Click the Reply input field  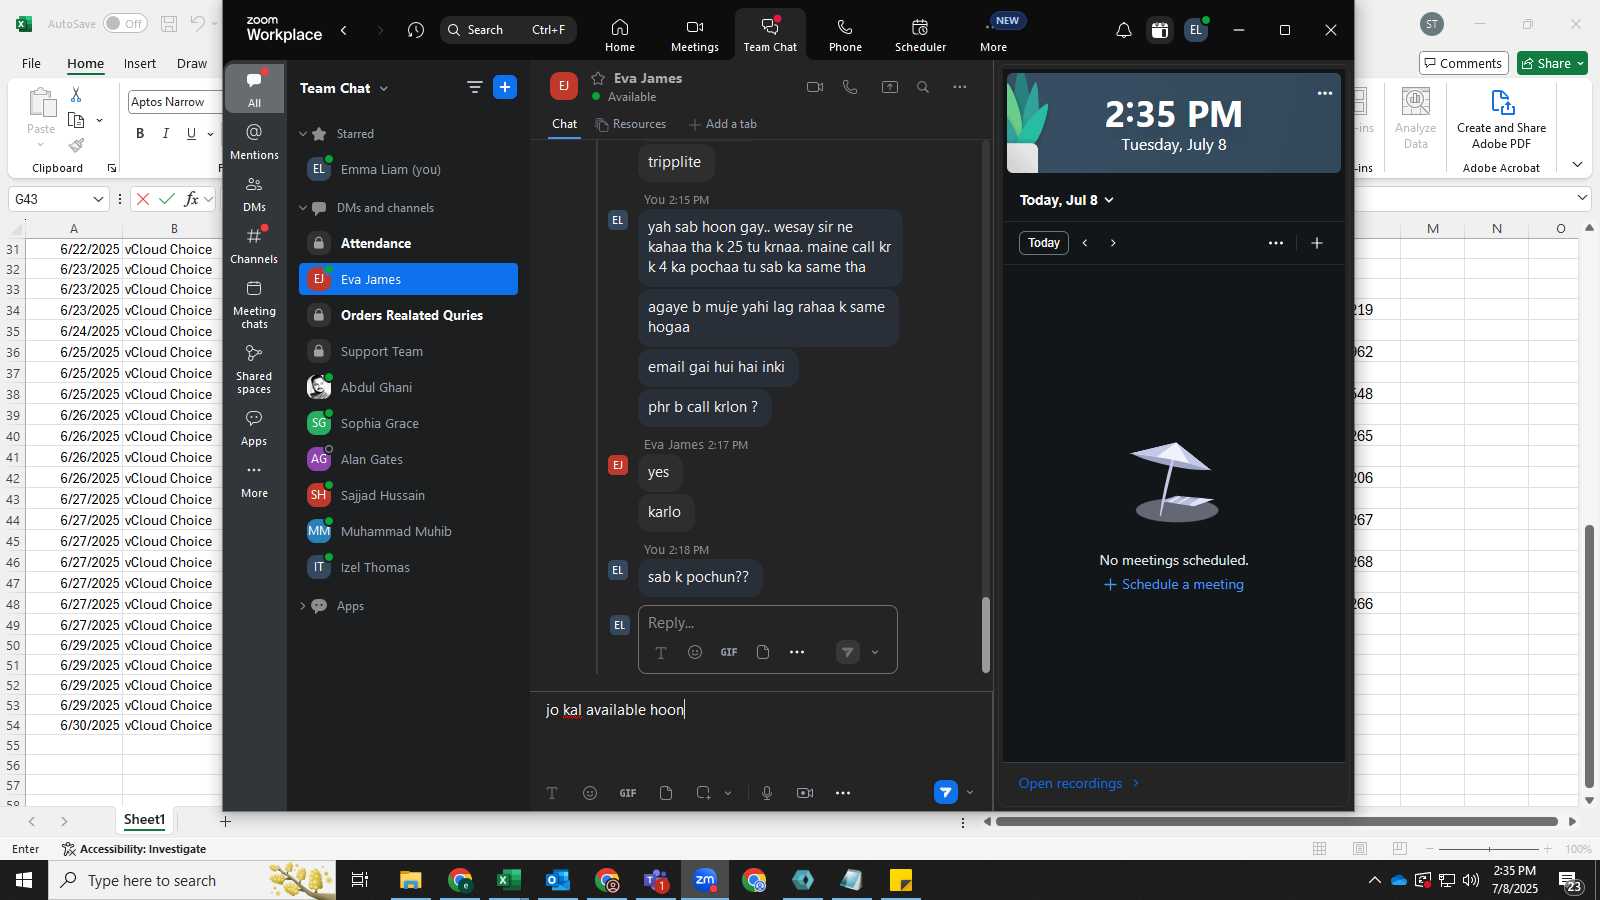(768, 623)
